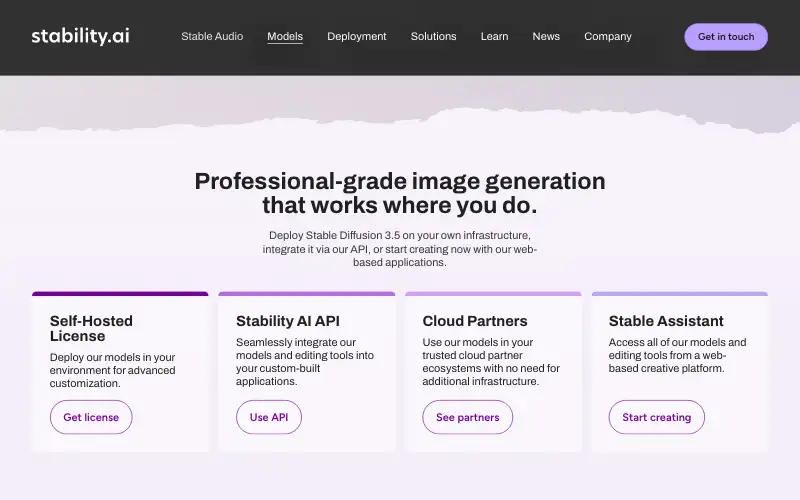The height and width of the screenshot is (500, 800).
Task: Open the Models menu
Action: 285,36
